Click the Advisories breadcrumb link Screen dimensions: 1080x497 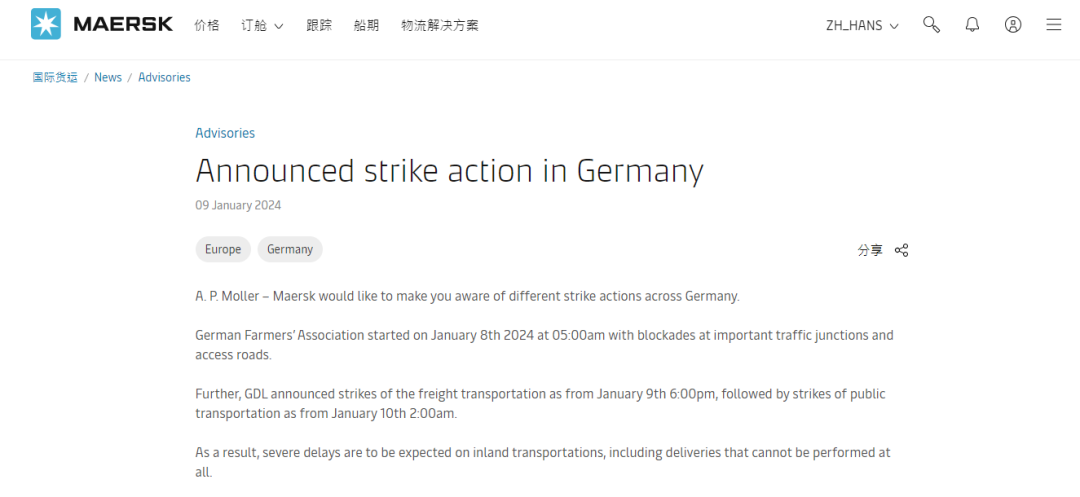[165, 77]
